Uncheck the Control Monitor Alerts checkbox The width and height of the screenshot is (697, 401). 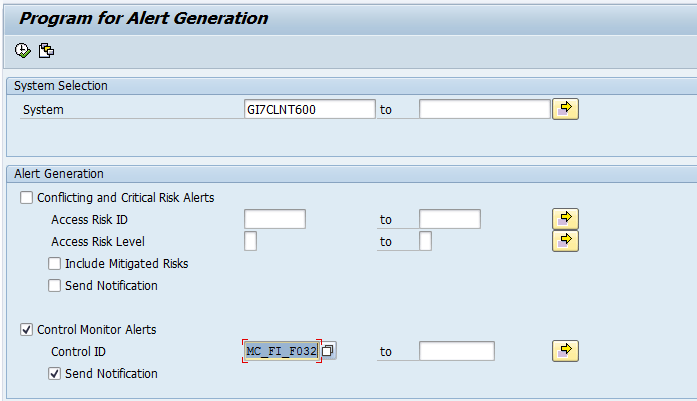click(x=27, y=329)
